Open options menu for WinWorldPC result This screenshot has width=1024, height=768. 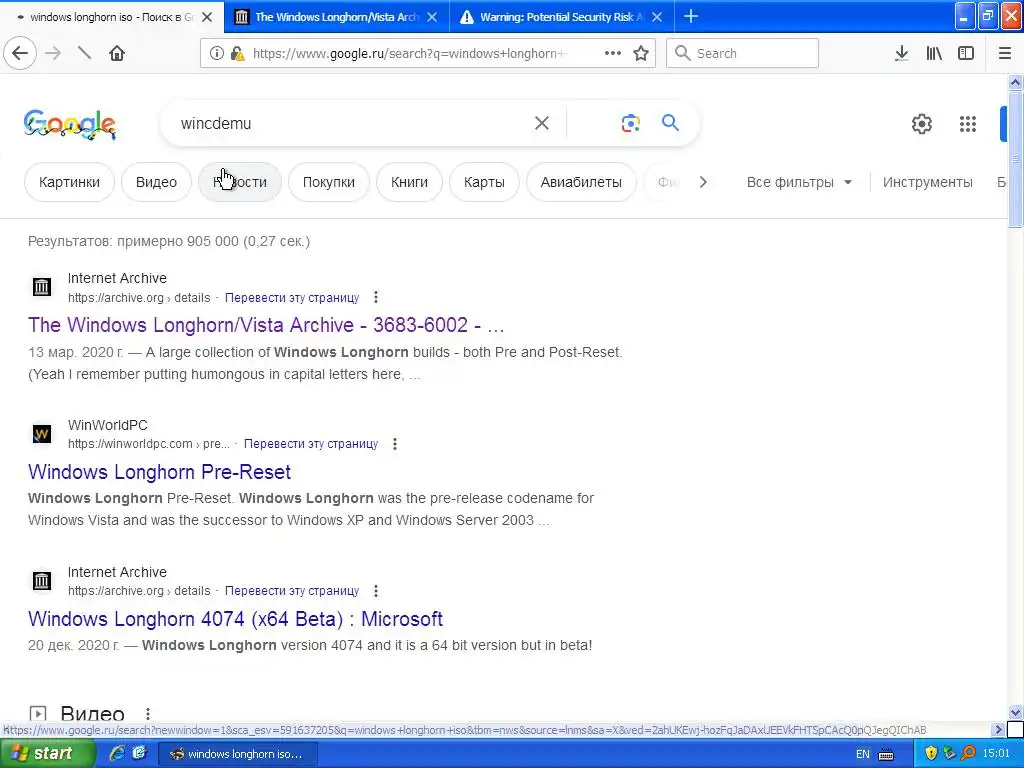394,444
